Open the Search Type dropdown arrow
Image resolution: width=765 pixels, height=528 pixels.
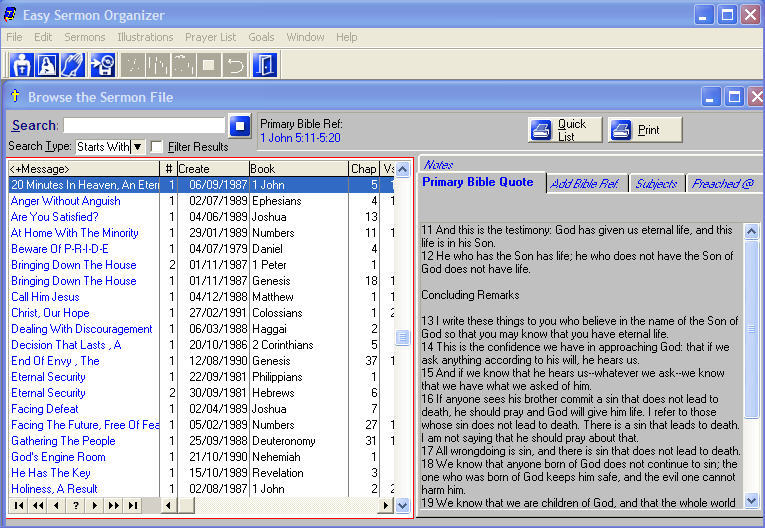[x=138, y=146]
